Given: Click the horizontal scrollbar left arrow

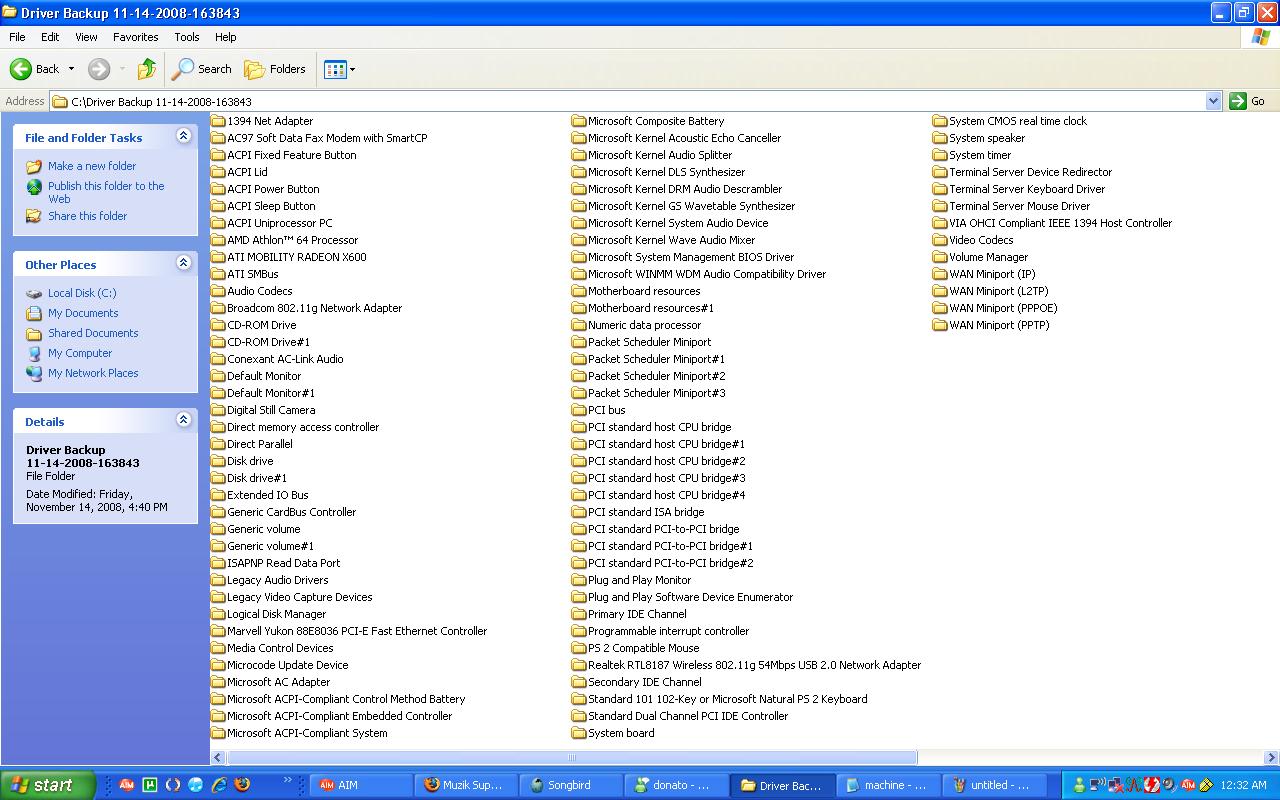Looking at the screenshot, I should (218, 757).
